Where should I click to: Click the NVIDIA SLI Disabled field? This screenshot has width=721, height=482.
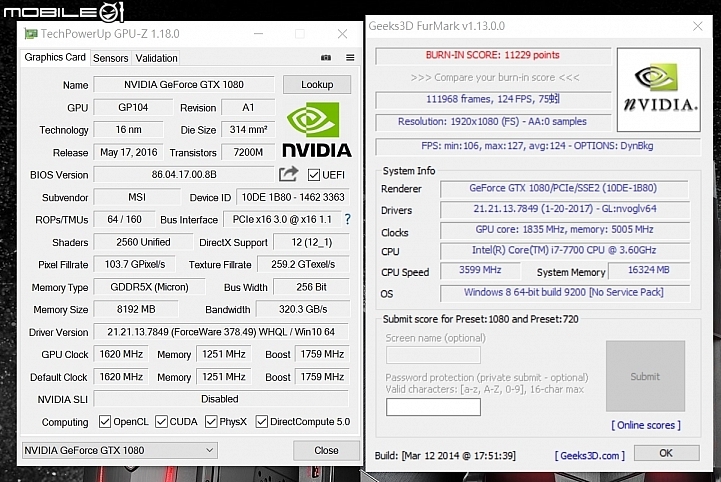(x=221, y=399)
